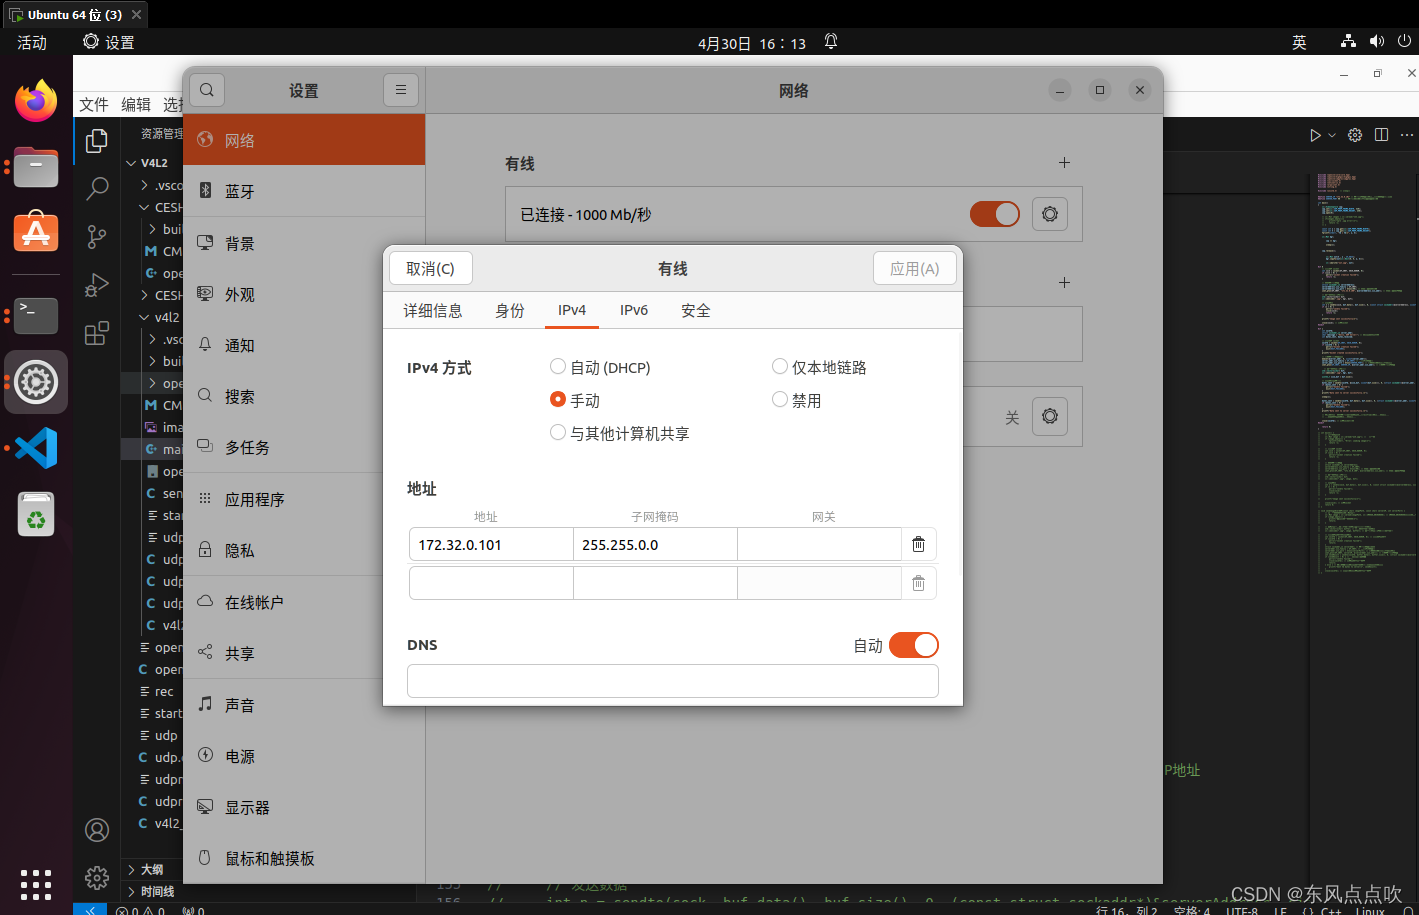Open VS Code Extensions icon

[97, 333]
